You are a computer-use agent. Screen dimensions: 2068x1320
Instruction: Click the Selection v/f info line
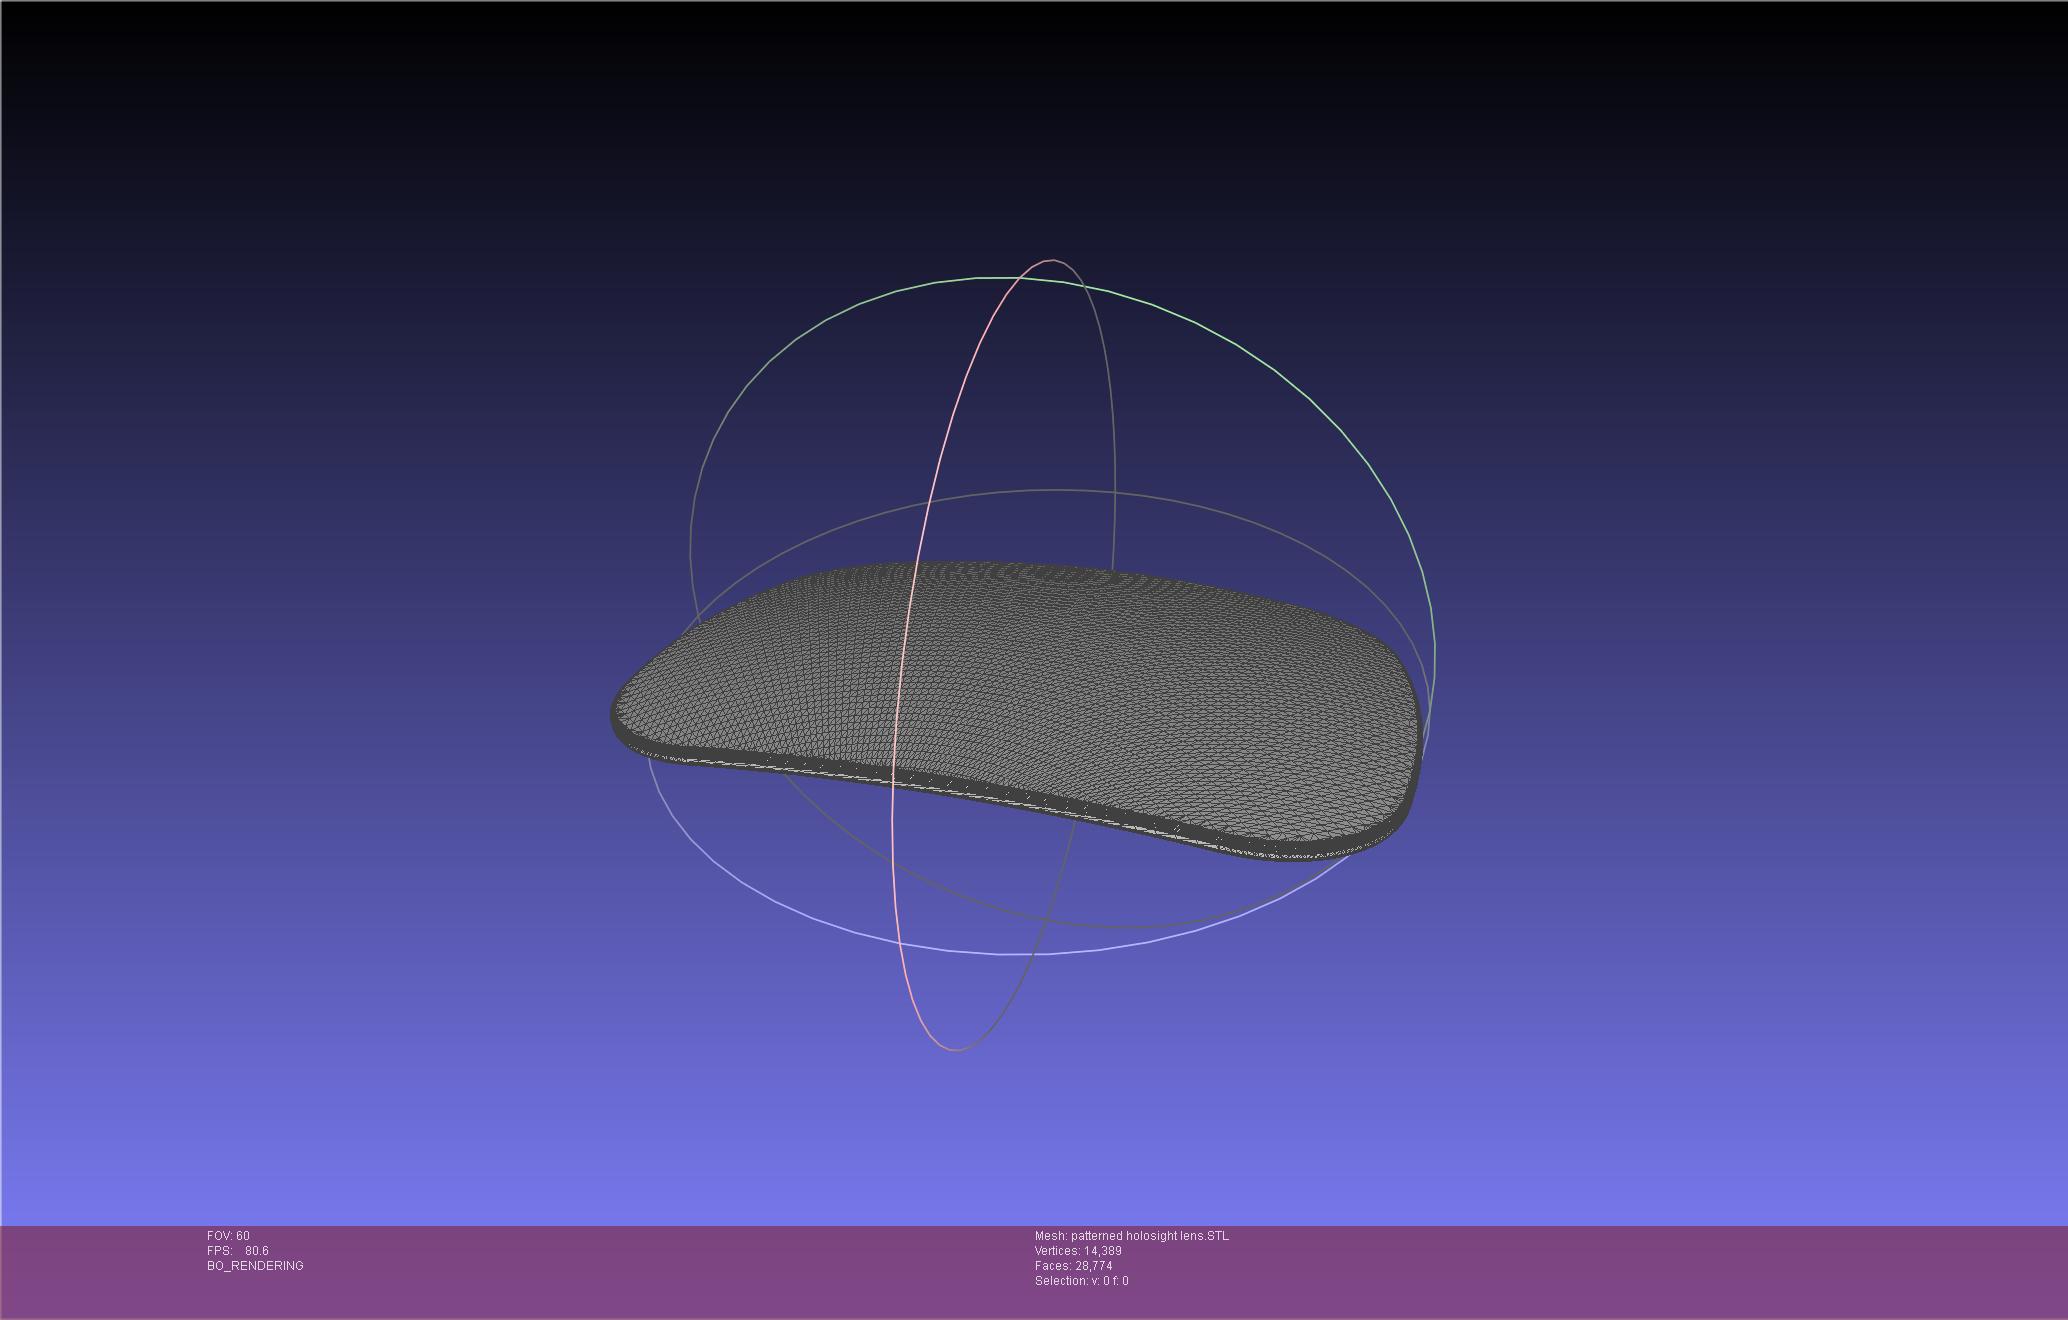1081,1281
